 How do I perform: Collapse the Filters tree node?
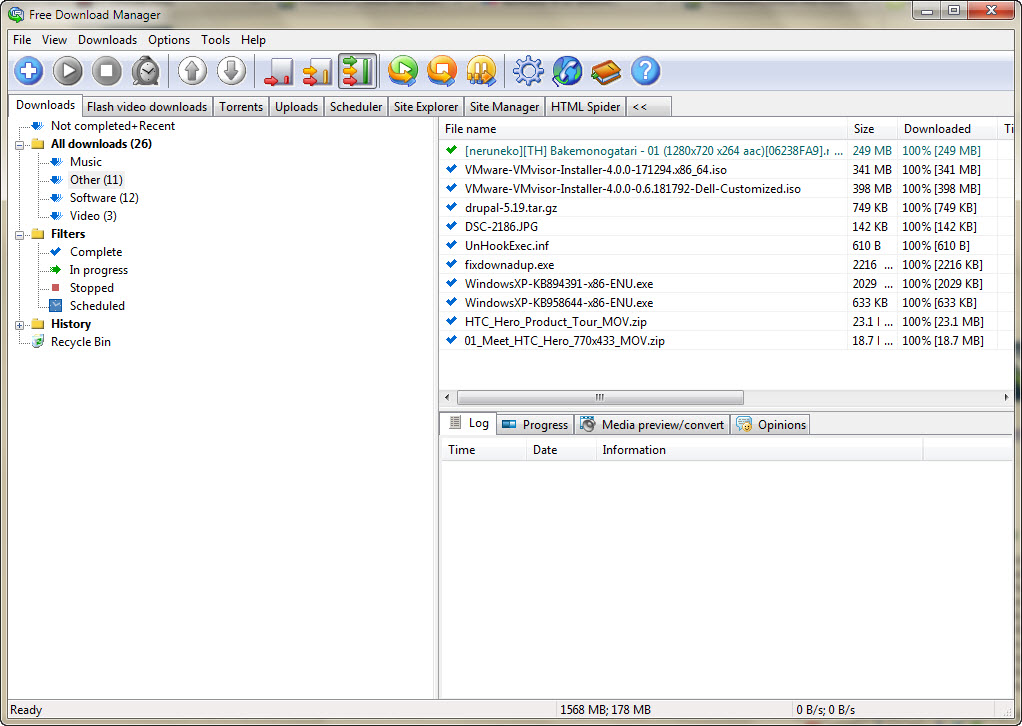click(x=20, y=235)
